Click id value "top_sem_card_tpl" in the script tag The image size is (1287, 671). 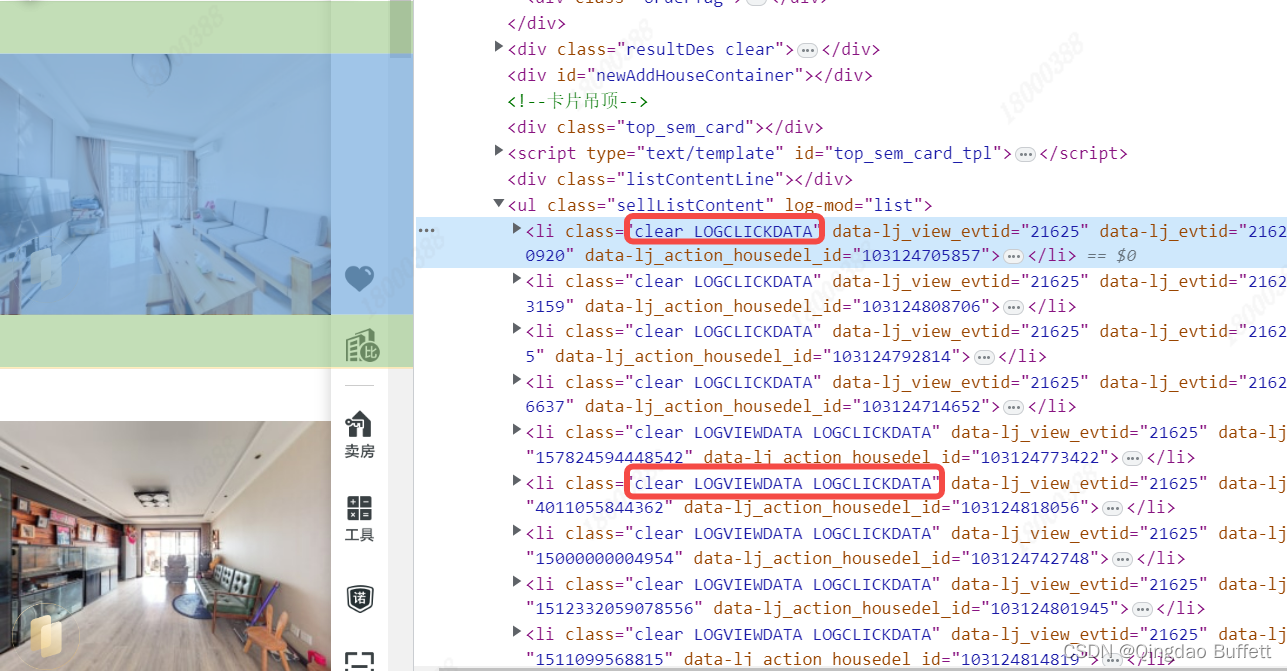point(913,153)
